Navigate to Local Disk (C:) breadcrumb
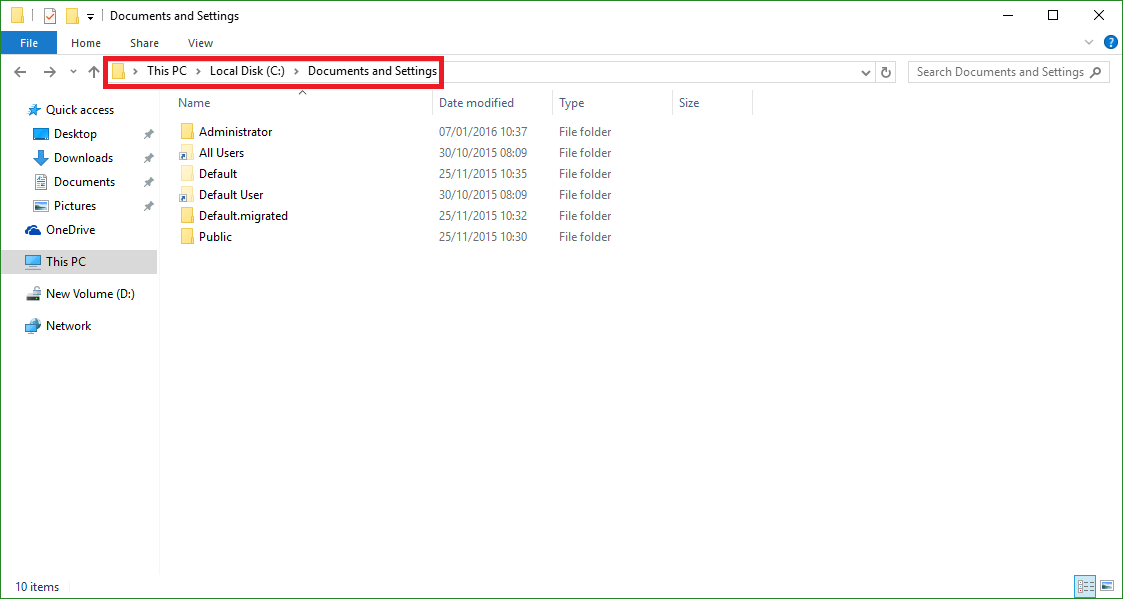The height and width of the screenshot is (600, 1124). (246, 71)
